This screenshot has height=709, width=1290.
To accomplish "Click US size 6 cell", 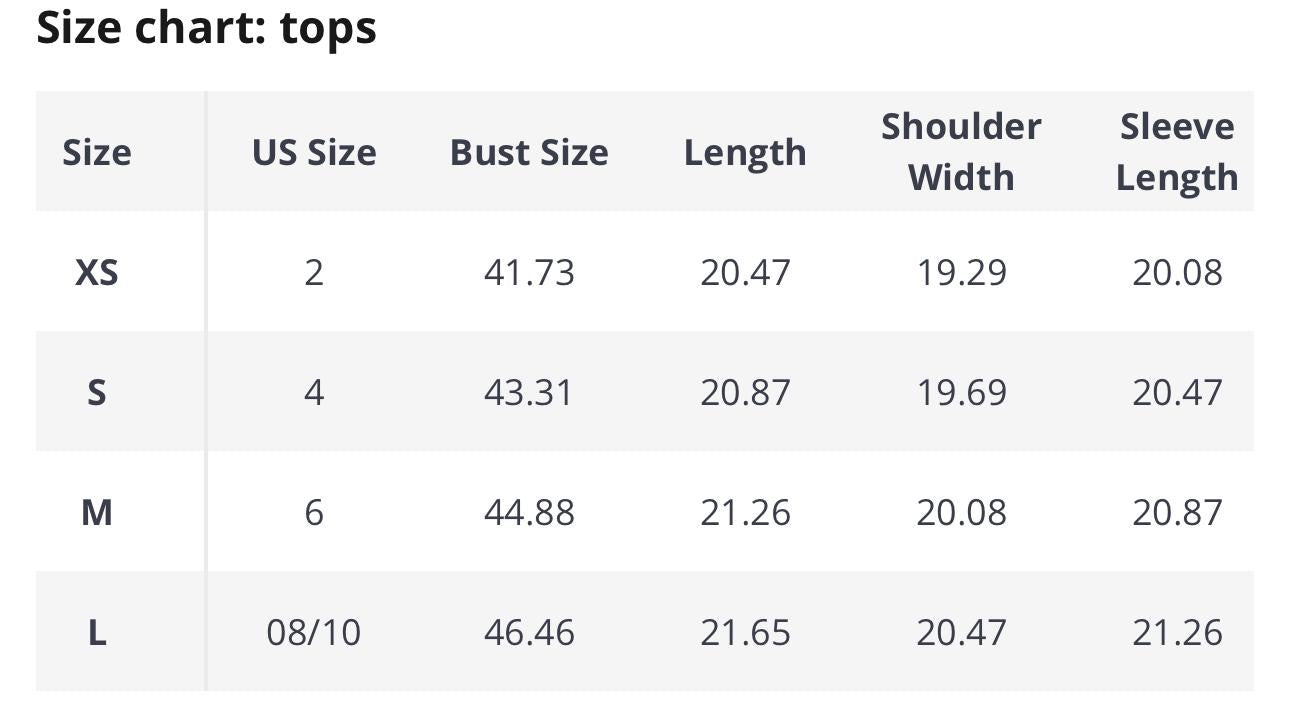I will coord(314,512).
